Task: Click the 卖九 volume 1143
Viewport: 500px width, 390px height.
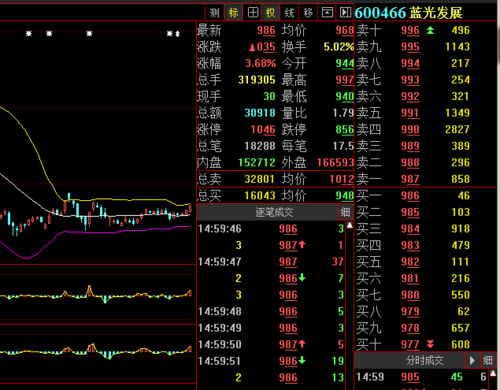Action: click(x=457, y=47)
